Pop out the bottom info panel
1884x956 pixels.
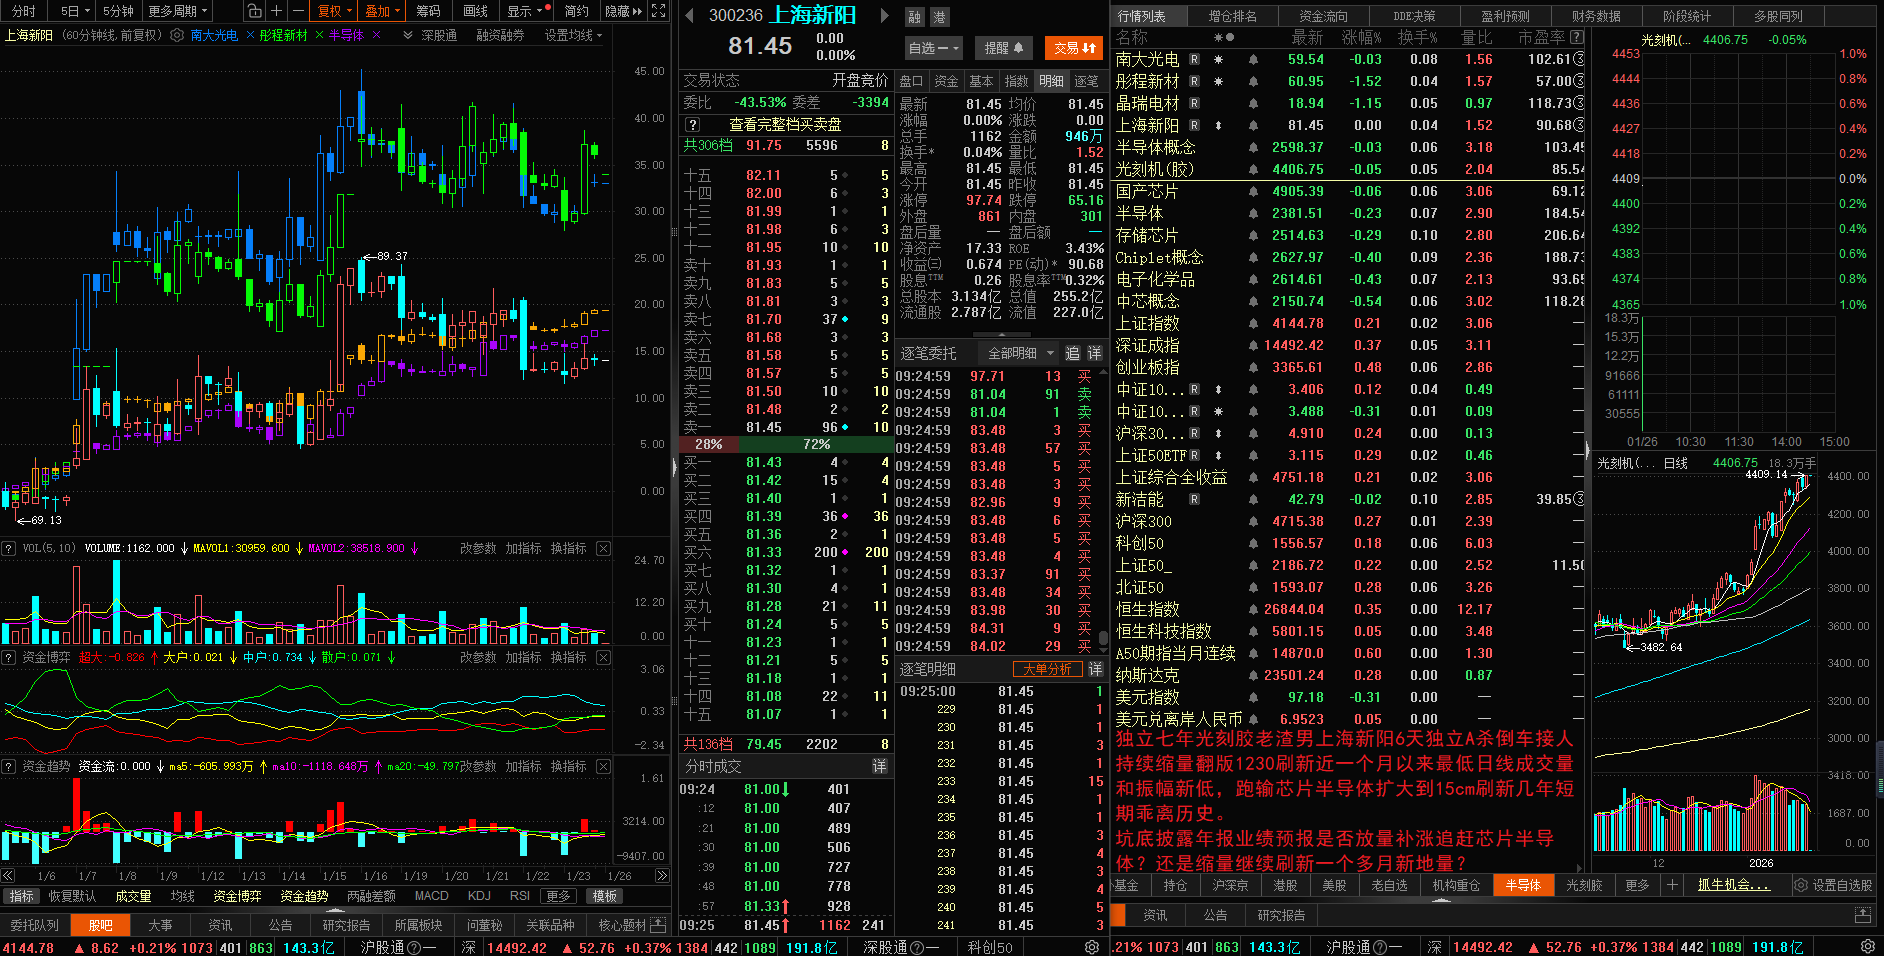tap(1862, 915)
